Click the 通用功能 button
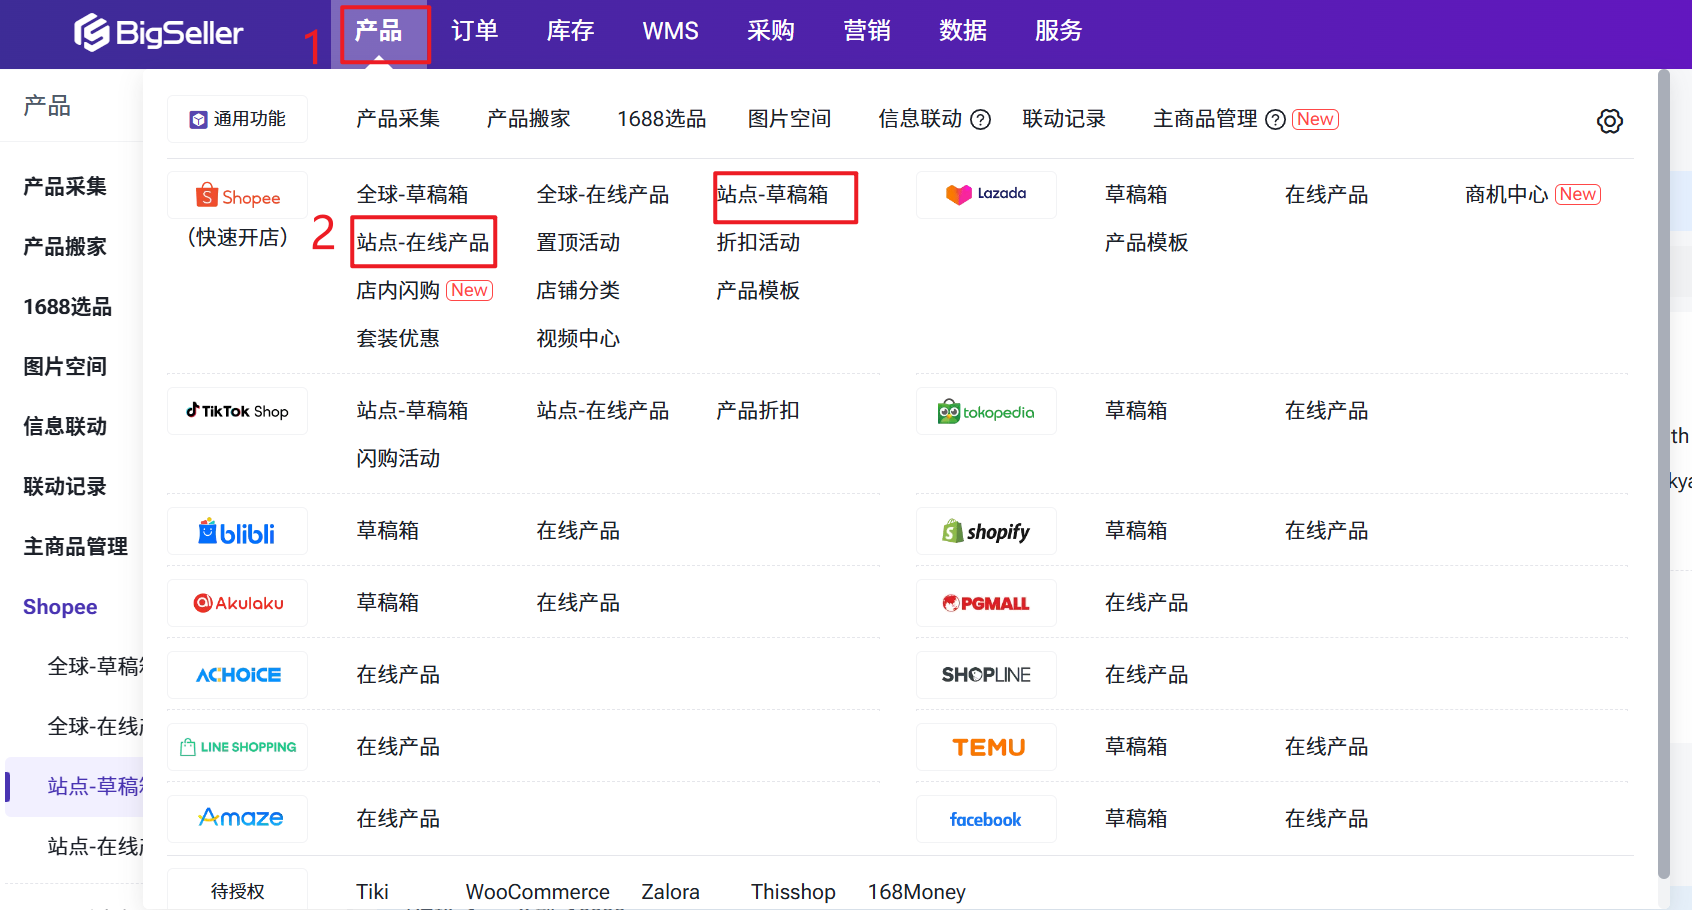1692x910 pixels. click(x=238, y=119)
